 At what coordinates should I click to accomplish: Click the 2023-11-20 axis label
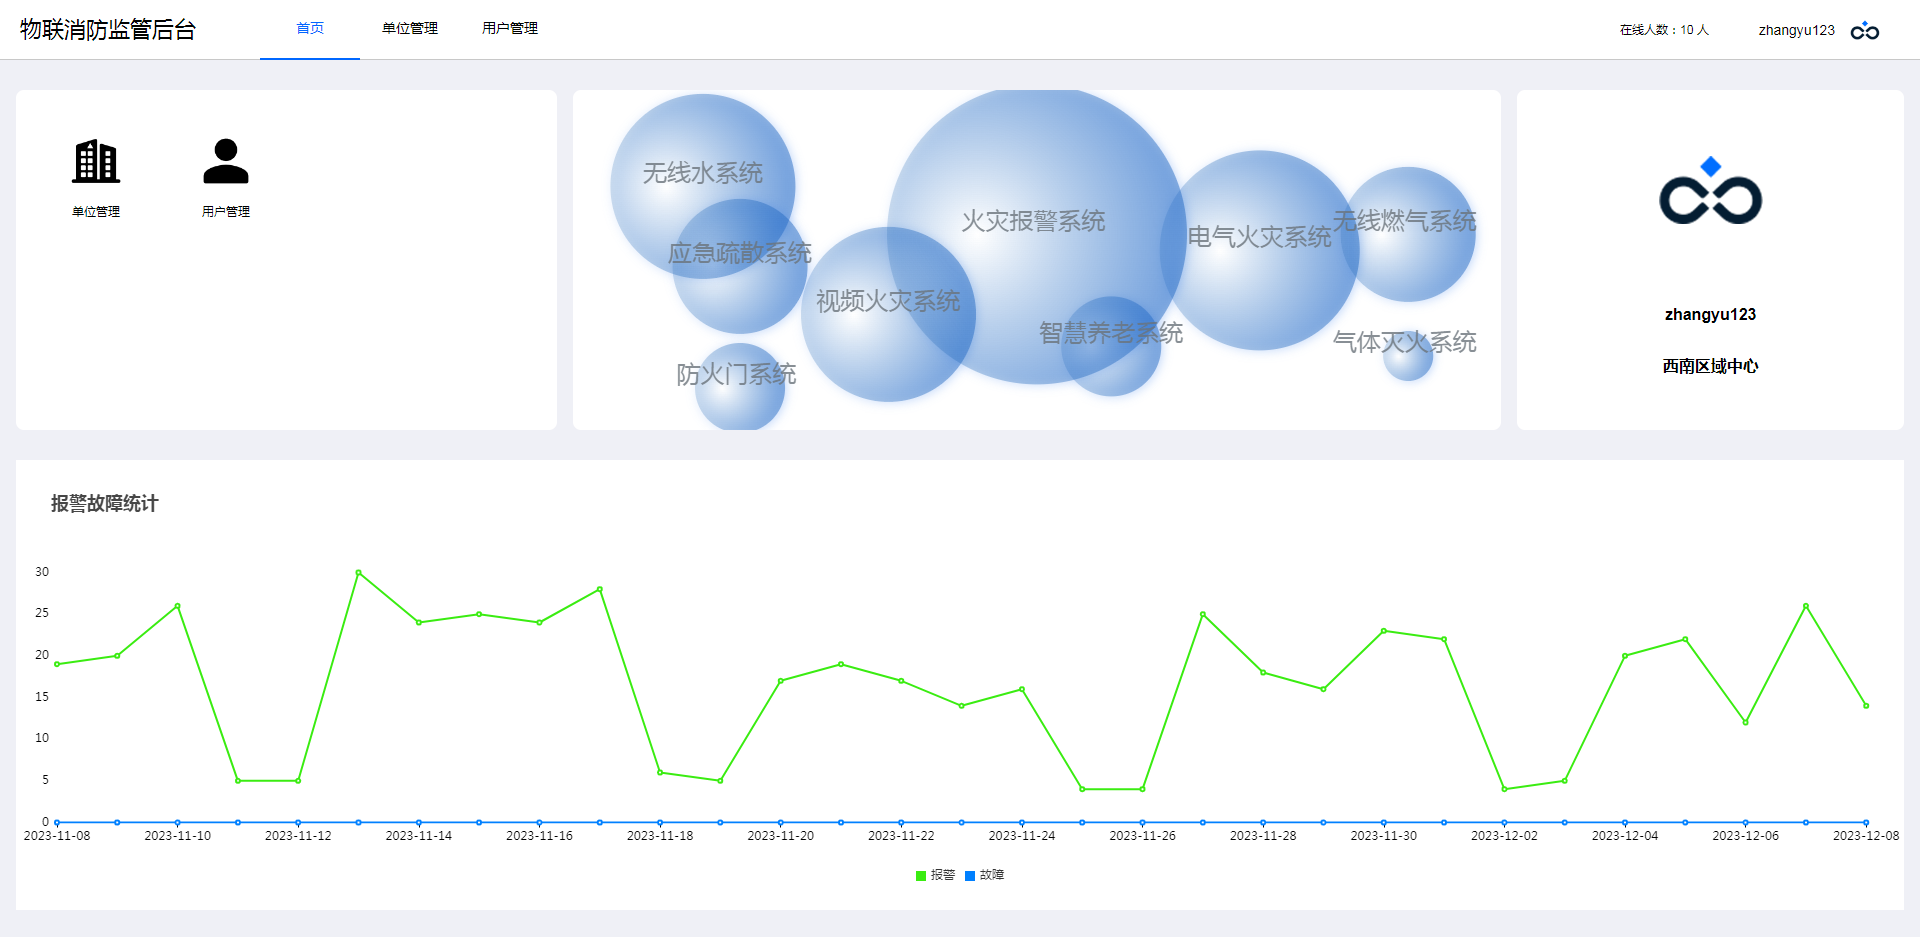pos(781,836)
